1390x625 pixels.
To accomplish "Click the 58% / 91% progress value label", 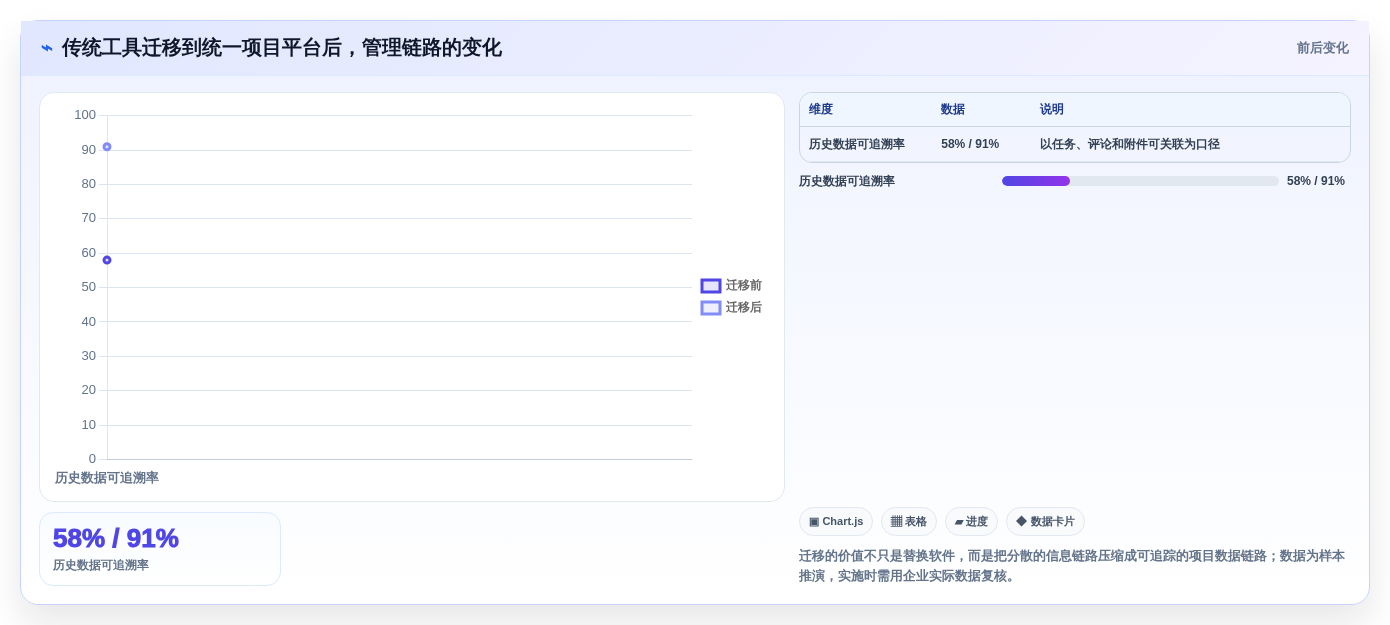I will (x=1316, y=181).
